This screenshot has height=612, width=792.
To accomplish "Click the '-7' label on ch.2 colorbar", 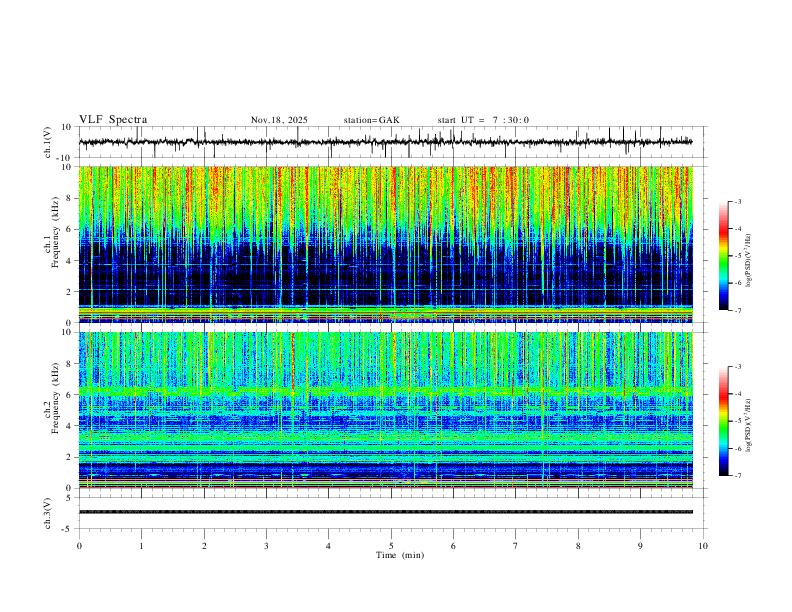I will 738,476.
